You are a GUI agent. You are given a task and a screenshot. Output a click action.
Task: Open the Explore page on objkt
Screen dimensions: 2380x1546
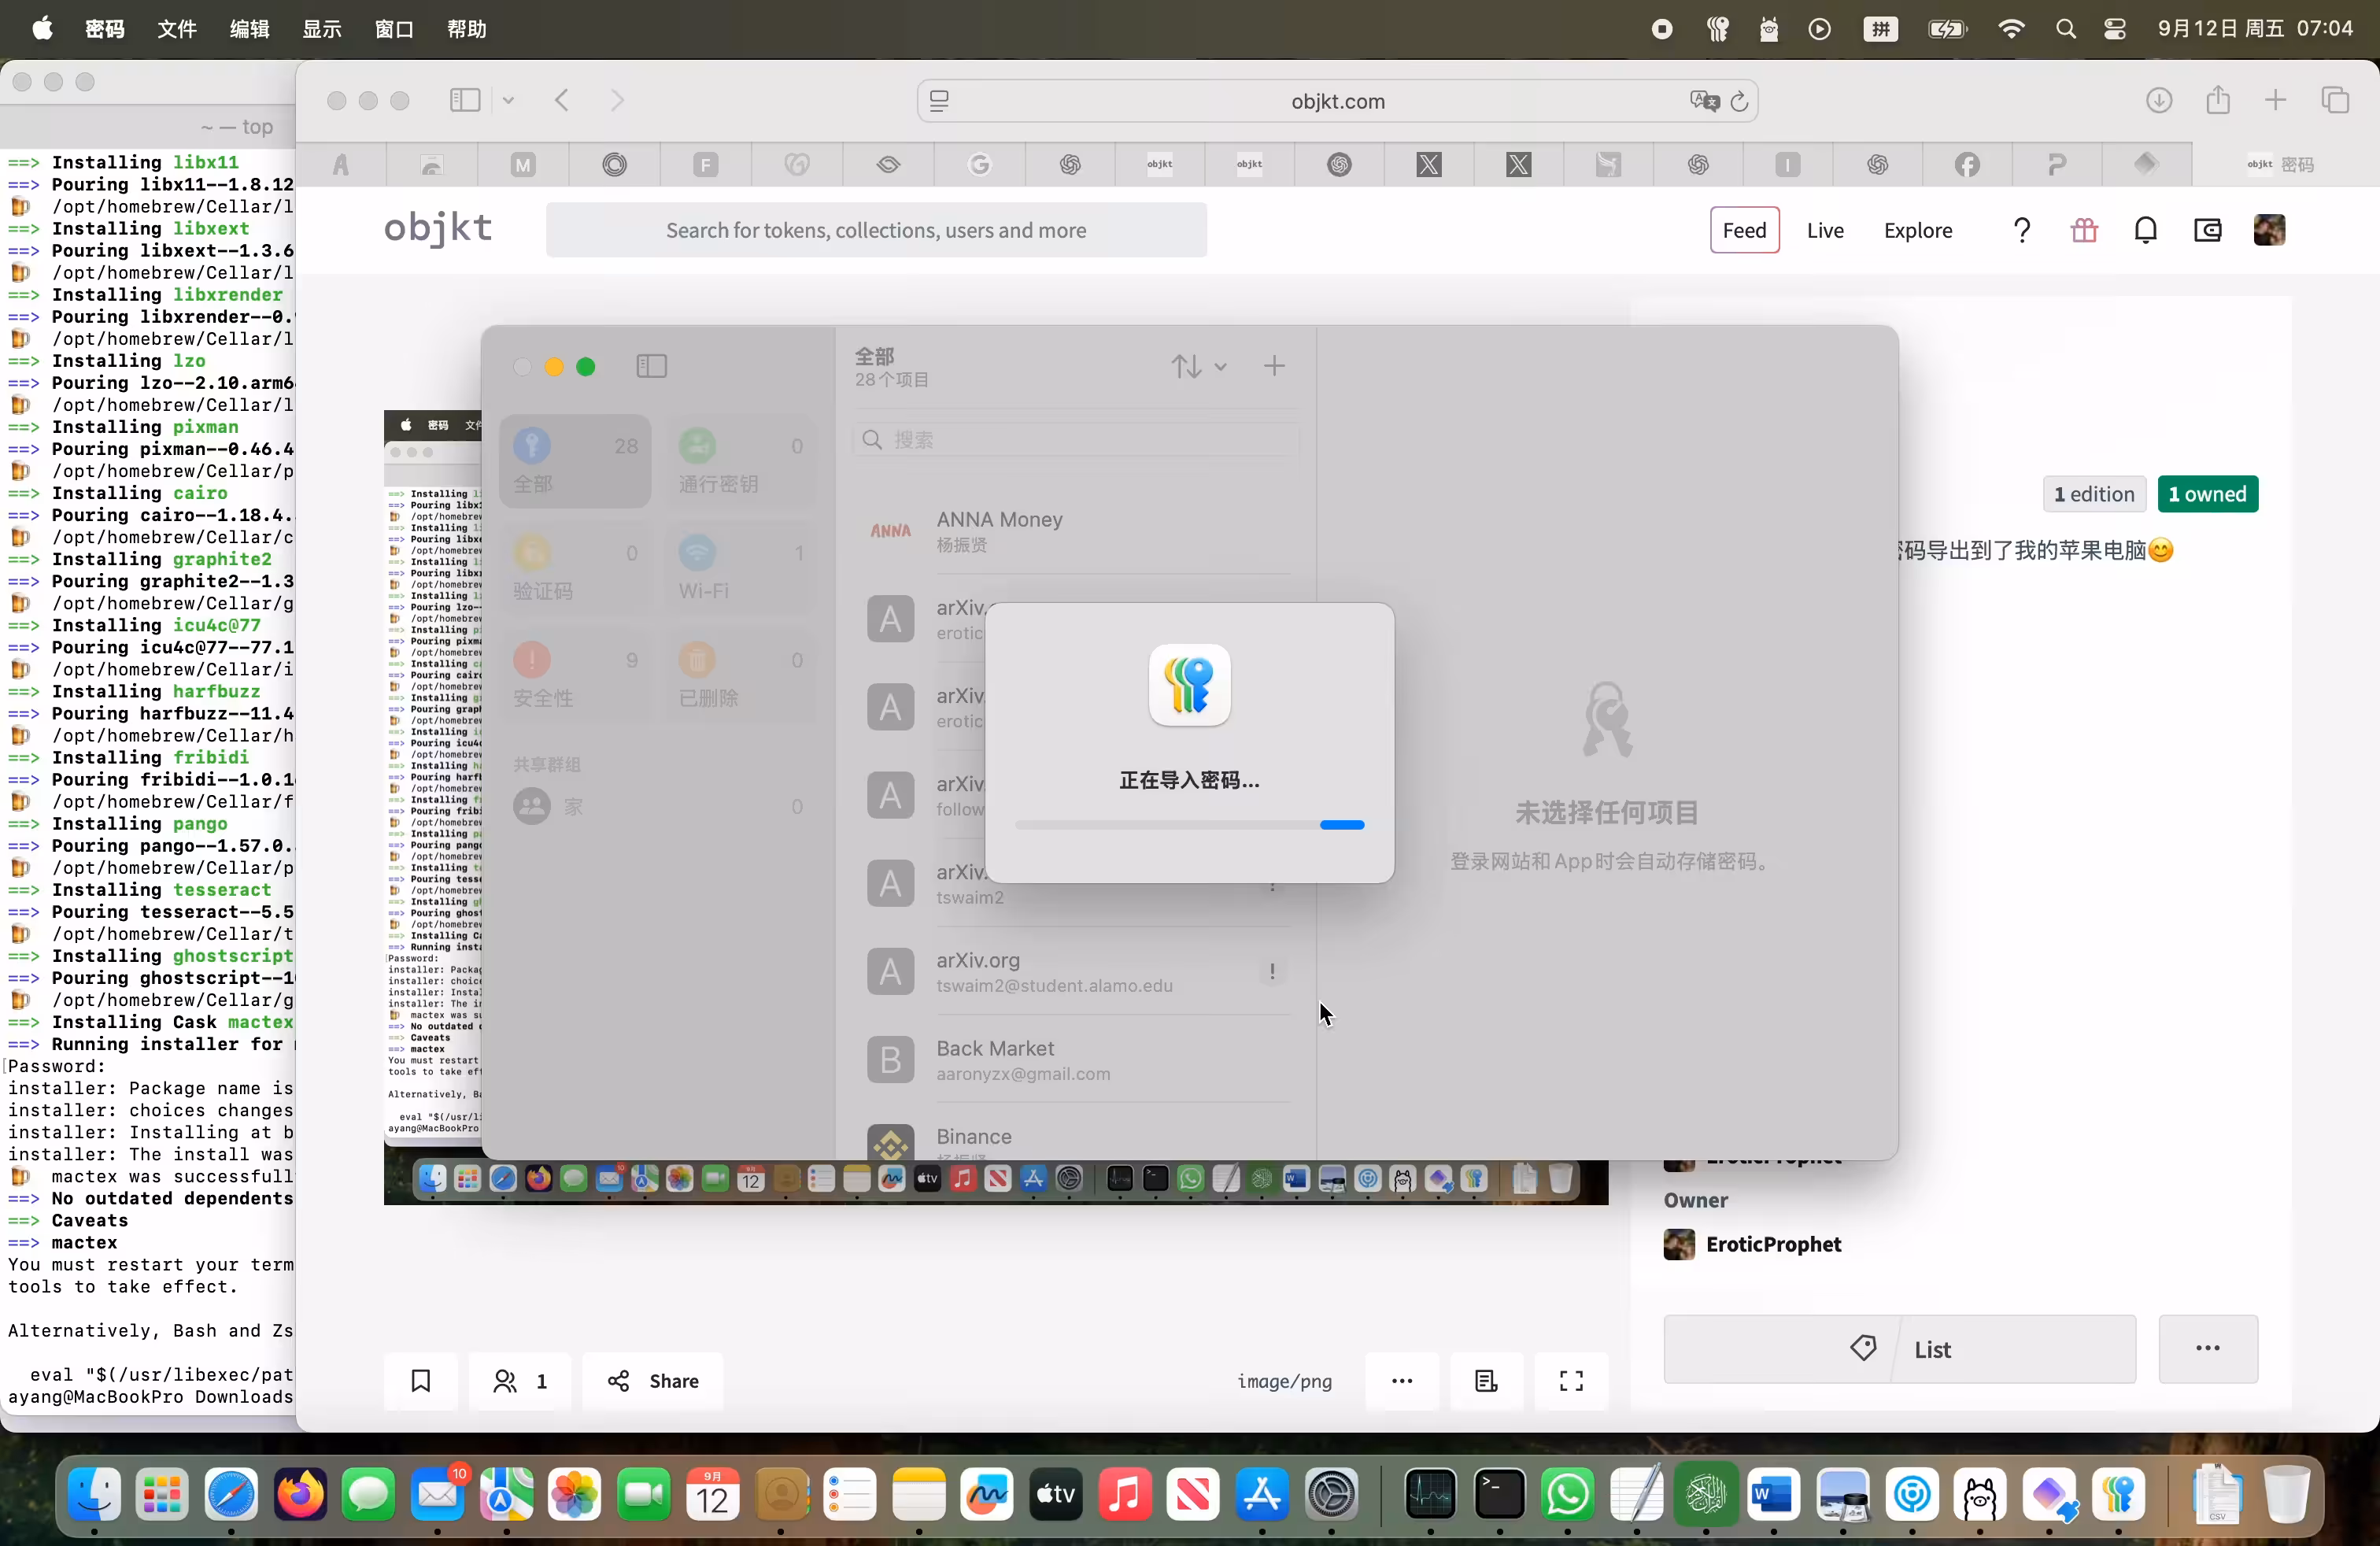point(1917,230)
